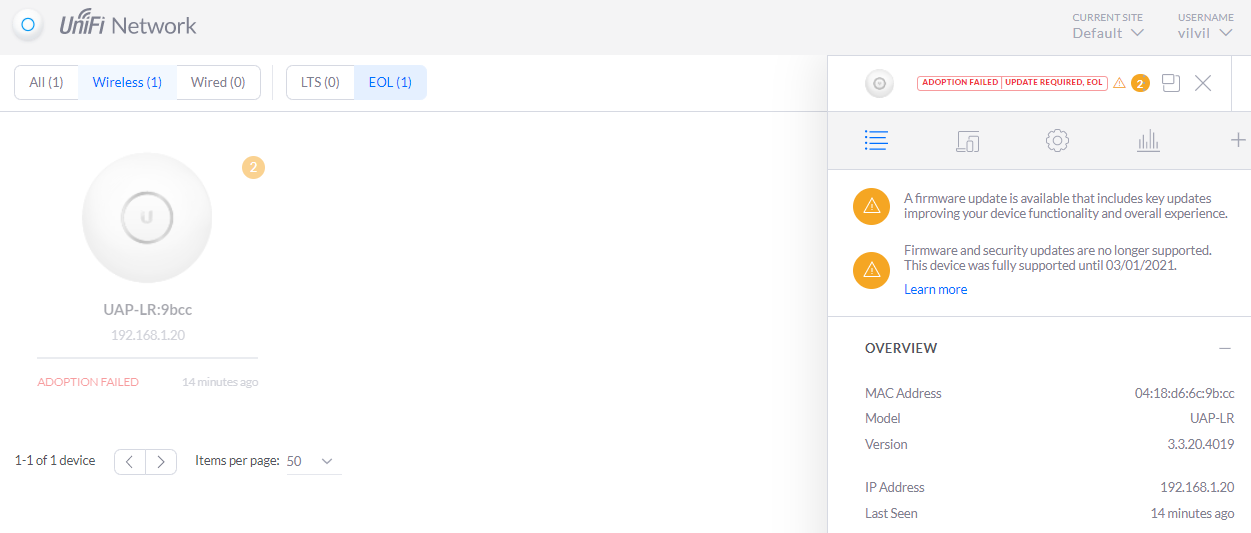This screenshot has width=1251, height=533.
Task: Select the LTS (0) filter tab
Action: click(320, 83)
